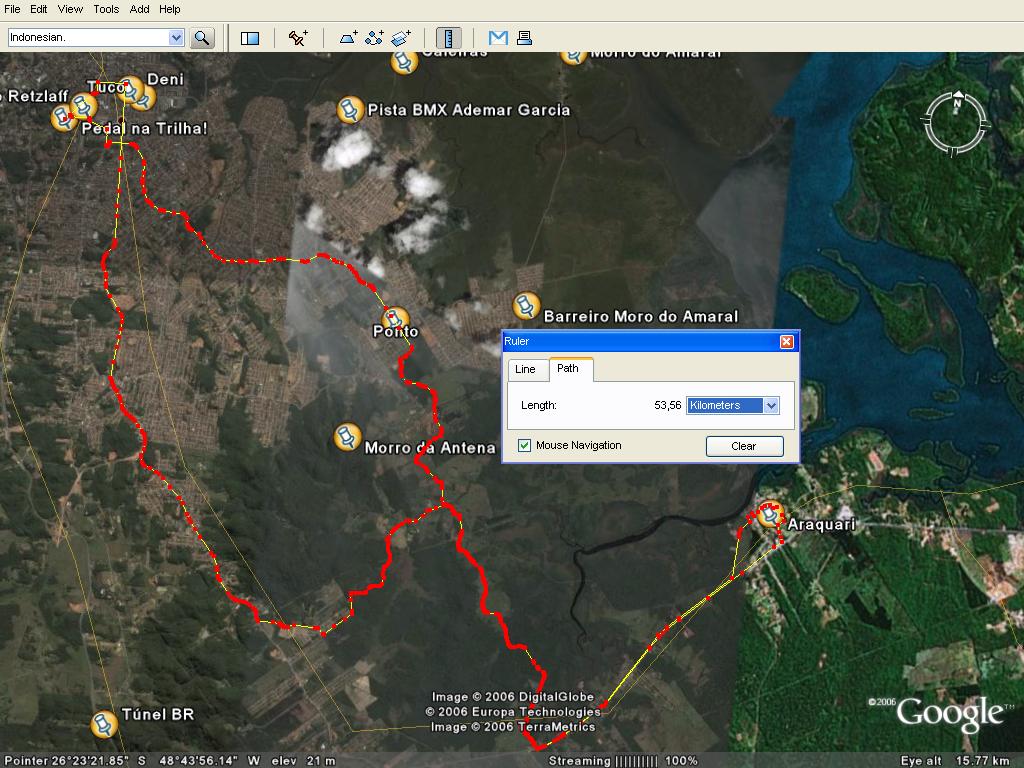Close the Ruler dialog
Viewport: 1024px width, 768px height.
tap(786, 342)
